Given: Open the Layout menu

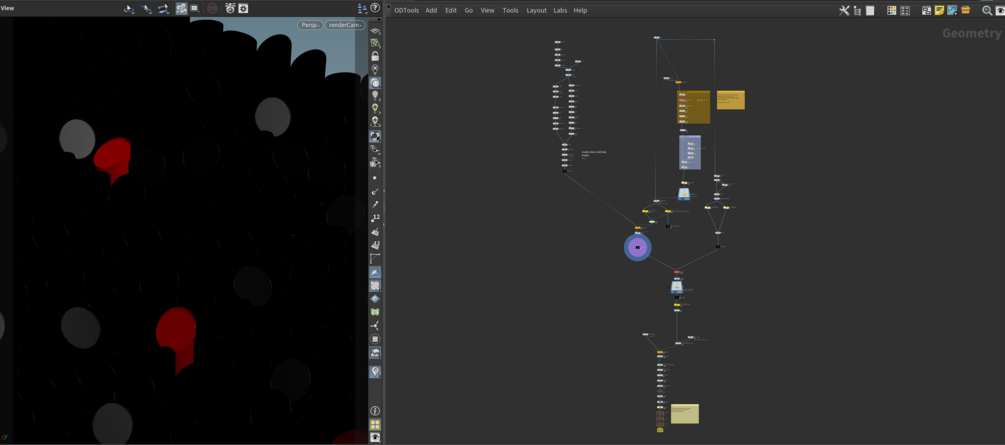Looking at the screenshot, I should click(536, 10).
